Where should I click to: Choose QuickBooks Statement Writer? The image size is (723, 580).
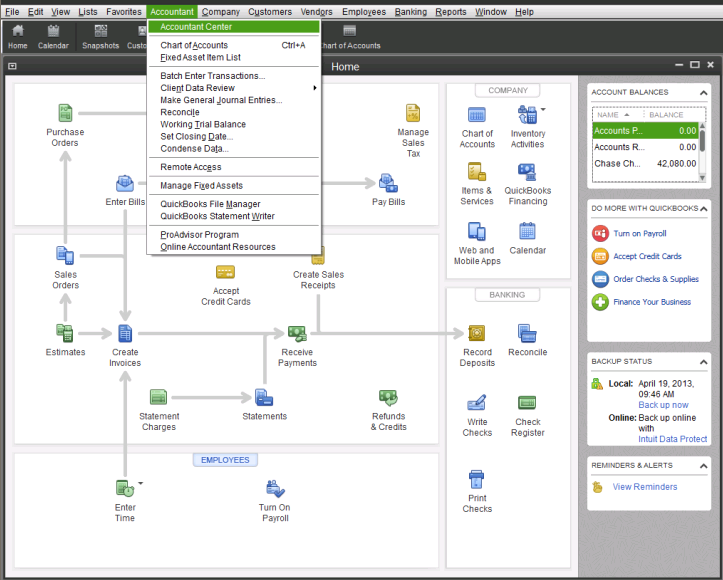click(x=234, y=216)
